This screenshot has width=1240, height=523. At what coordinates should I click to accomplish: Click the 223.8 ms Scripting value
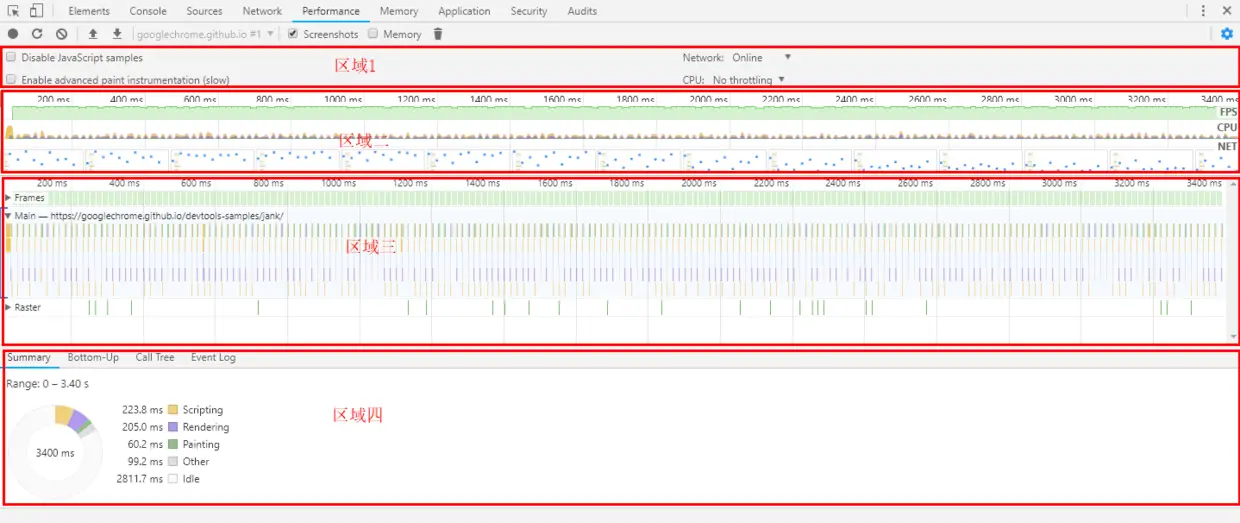tap(142, 410)
